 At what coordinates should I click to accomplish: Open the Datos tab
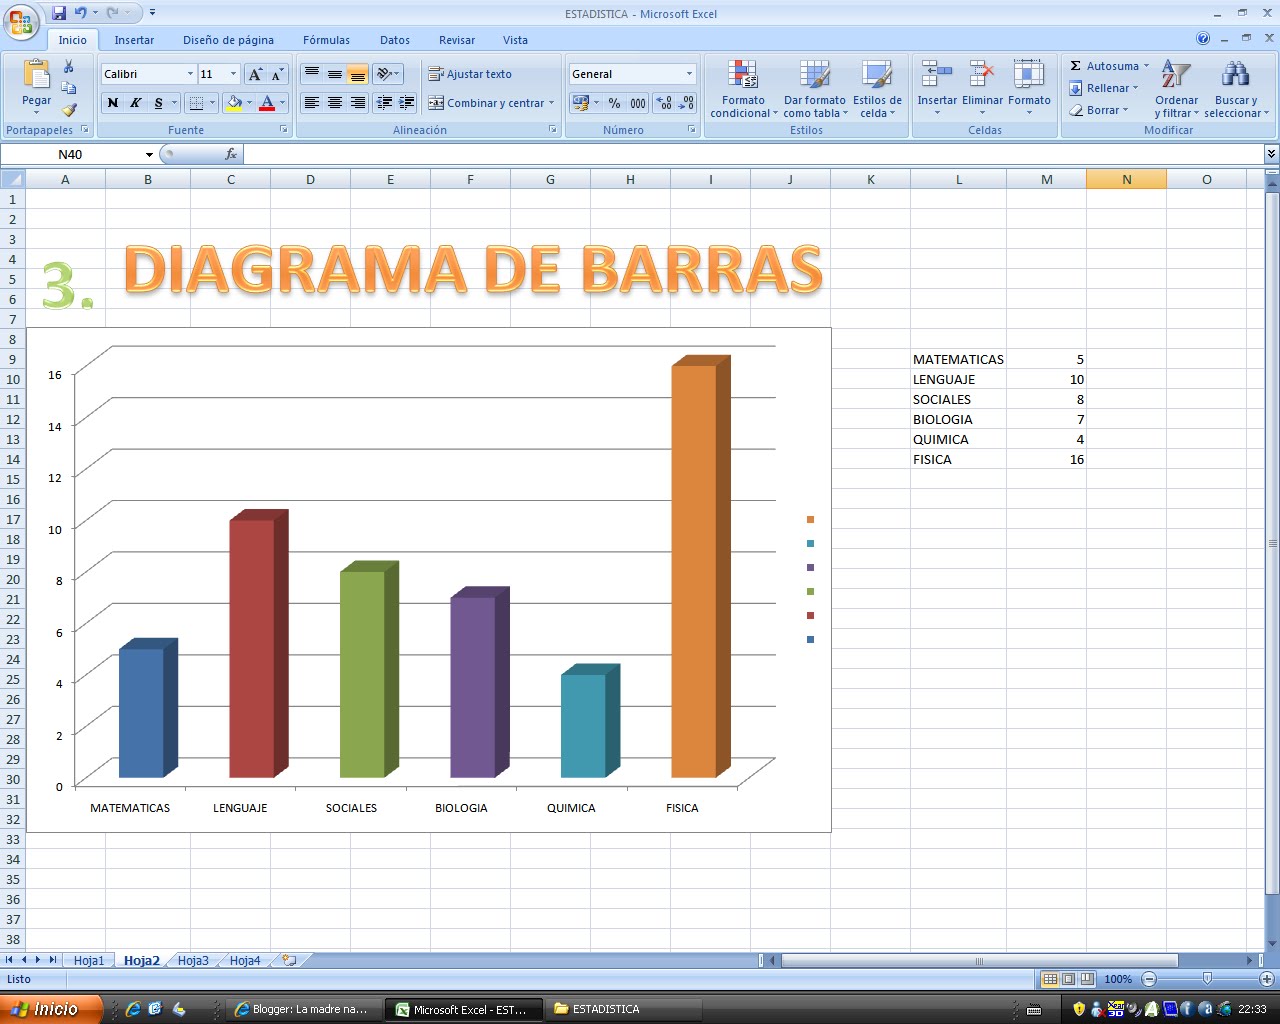coord(395,40)
